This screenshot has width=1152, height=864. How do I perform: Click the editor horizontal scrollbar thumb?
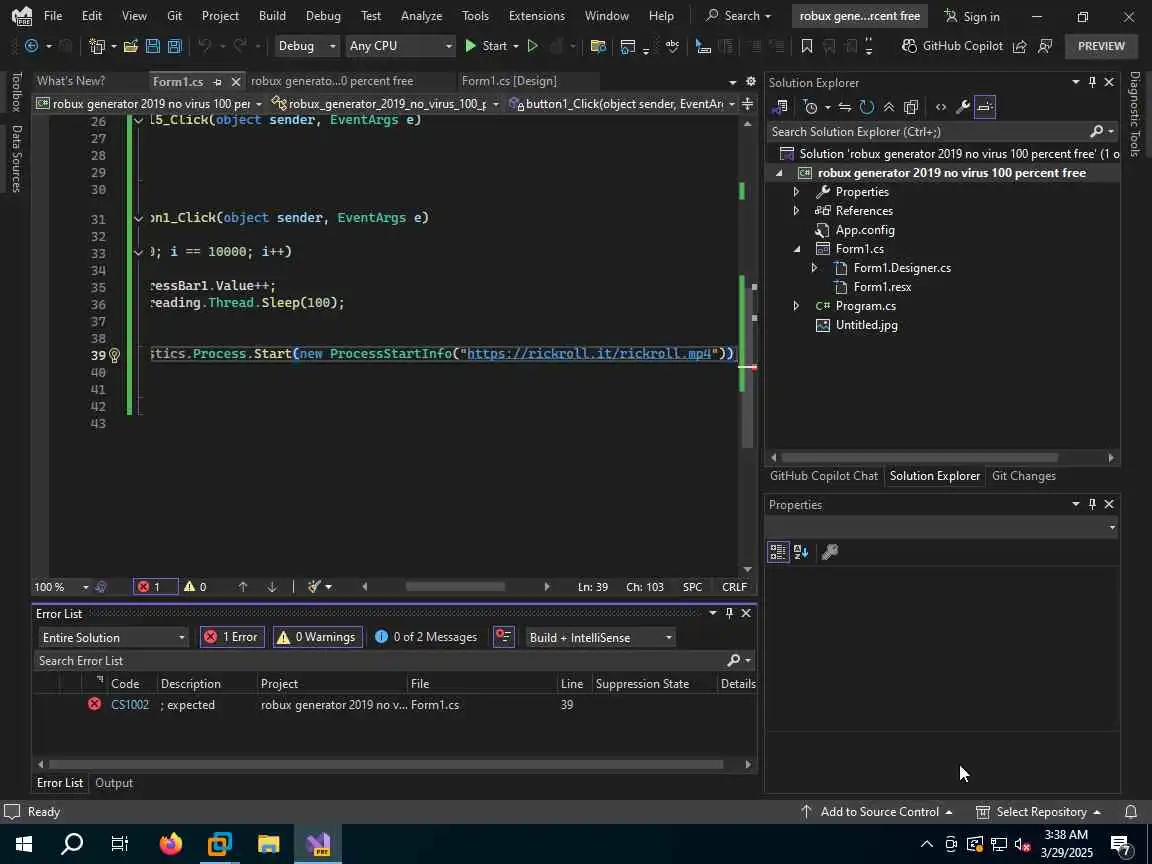point(455,587)
